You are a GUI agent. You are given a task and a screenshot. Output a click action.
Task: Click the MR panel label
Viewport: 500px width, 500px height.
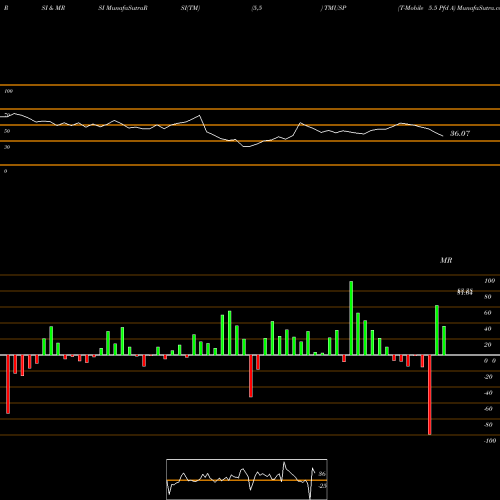pos(446,260)
